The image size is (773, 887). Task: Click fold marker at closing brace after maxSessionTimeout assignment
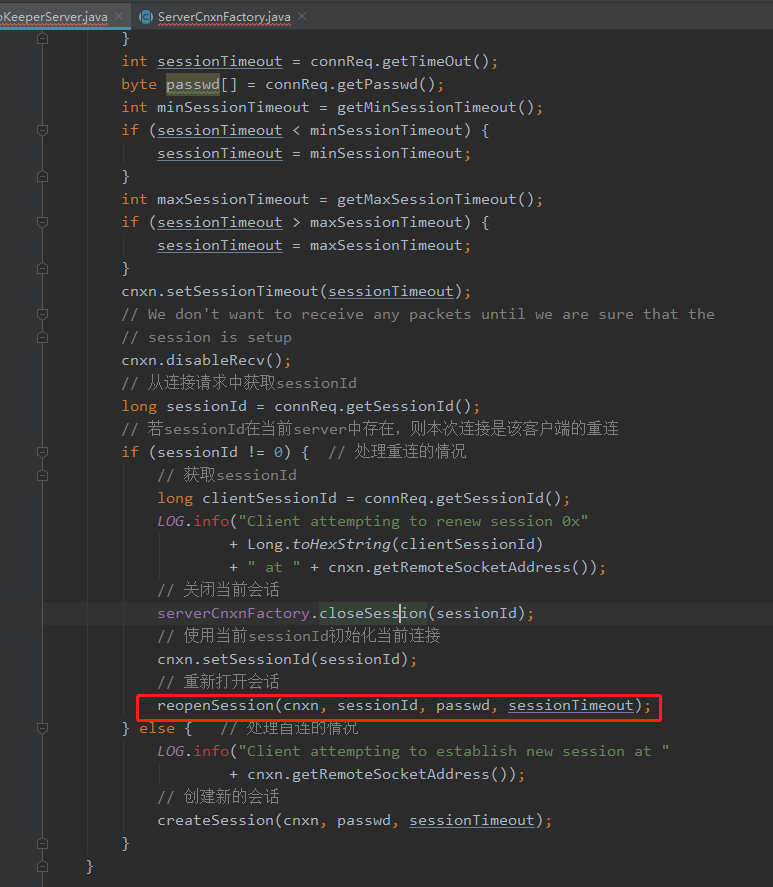42,269
